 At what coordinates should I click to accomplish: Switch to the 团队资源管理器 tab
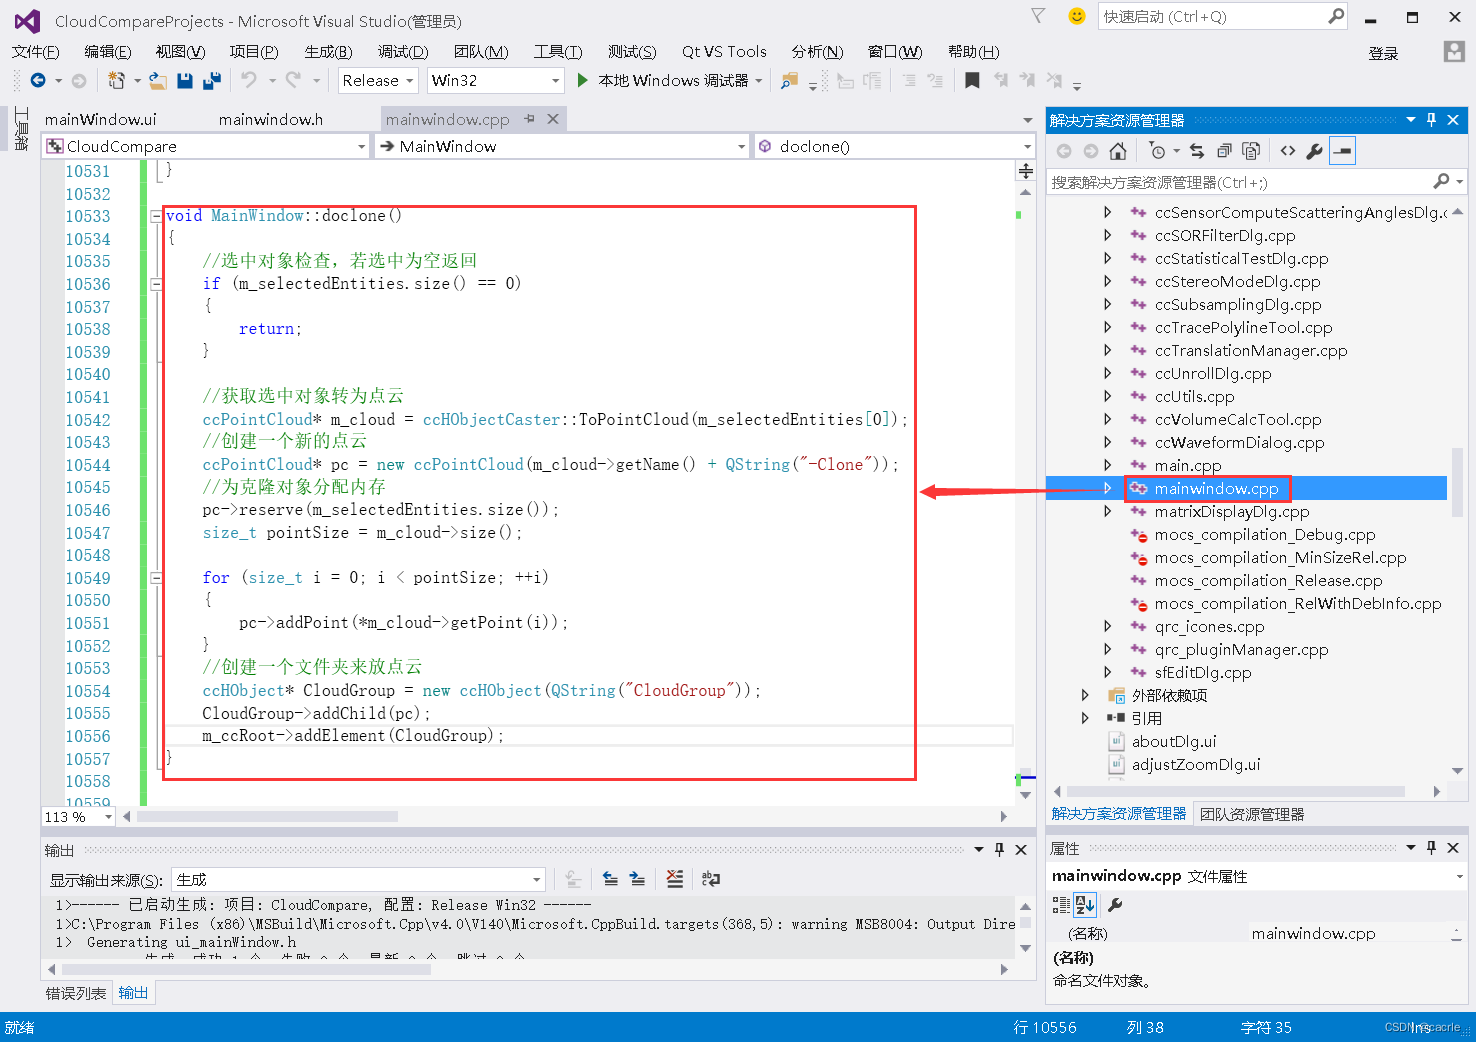pos(1252,814)
